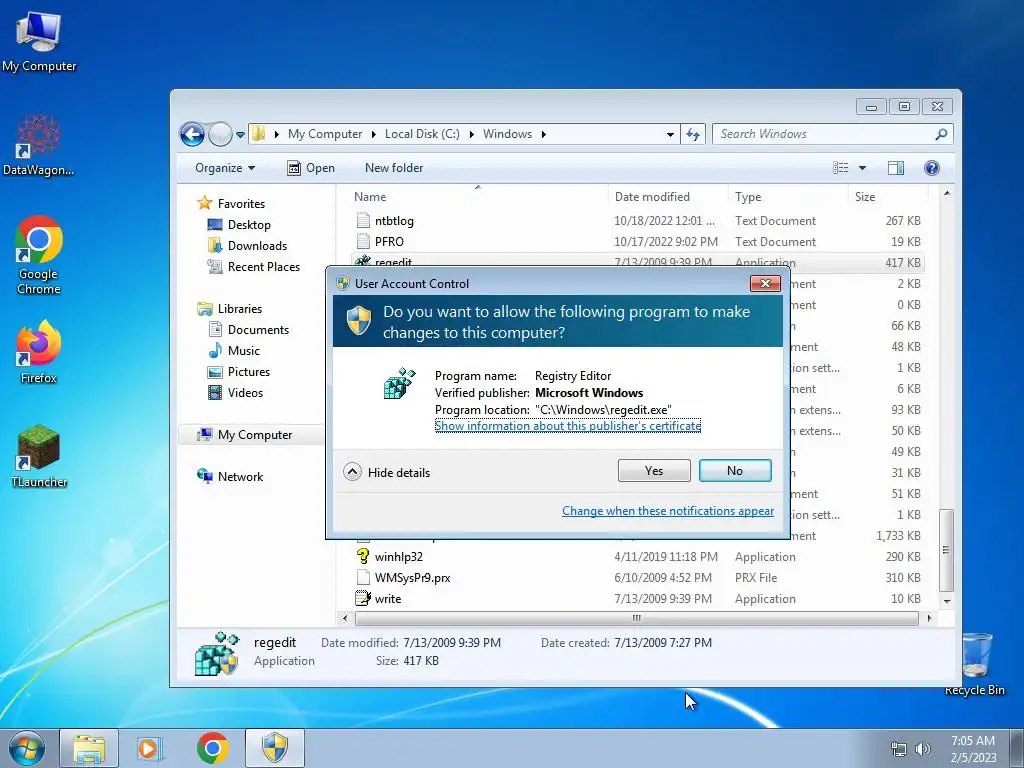Screen dimensions: 1024x768
Task: Click the horizontal scrollbar in file list
Action: (x=636, y=618)
